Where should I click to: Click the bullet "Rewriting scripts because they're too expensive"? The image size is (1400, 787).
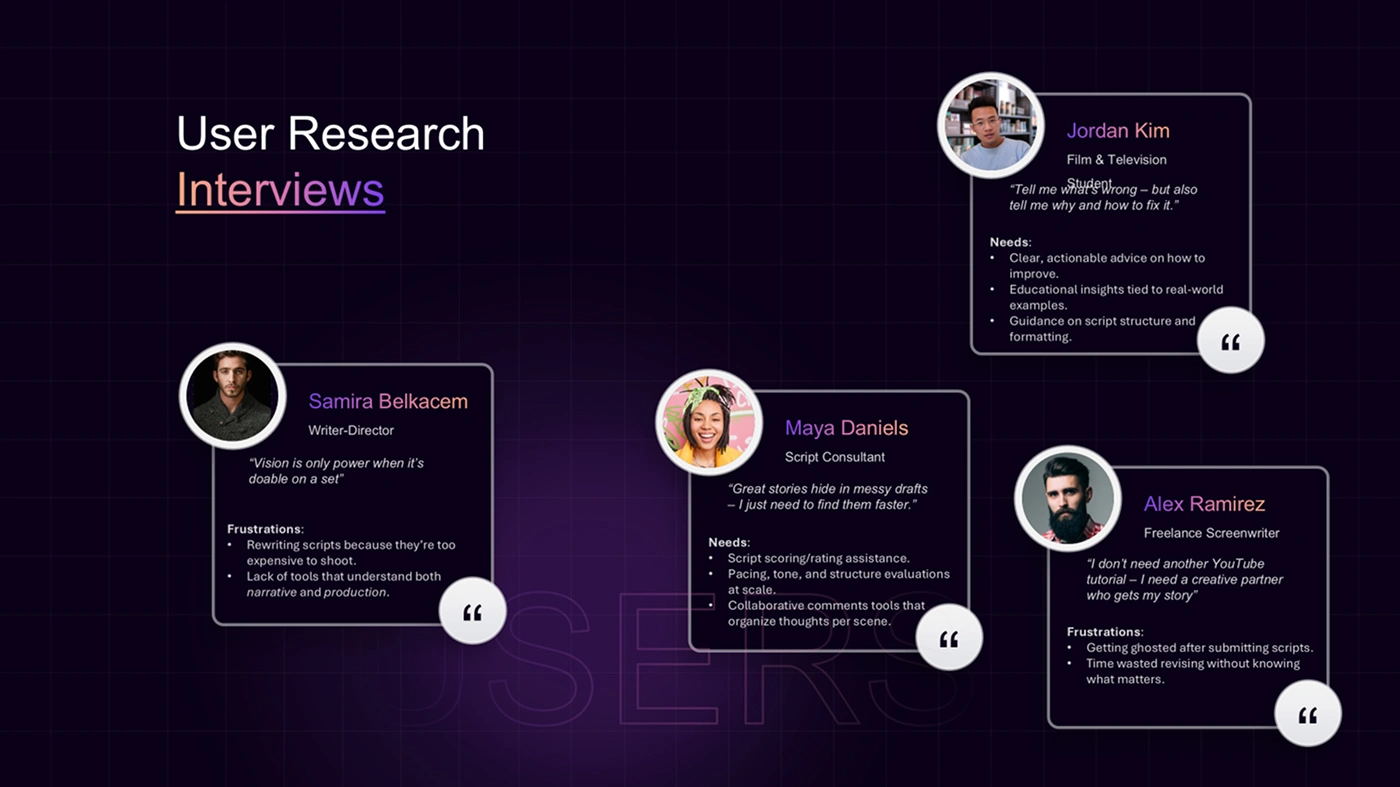351,553
